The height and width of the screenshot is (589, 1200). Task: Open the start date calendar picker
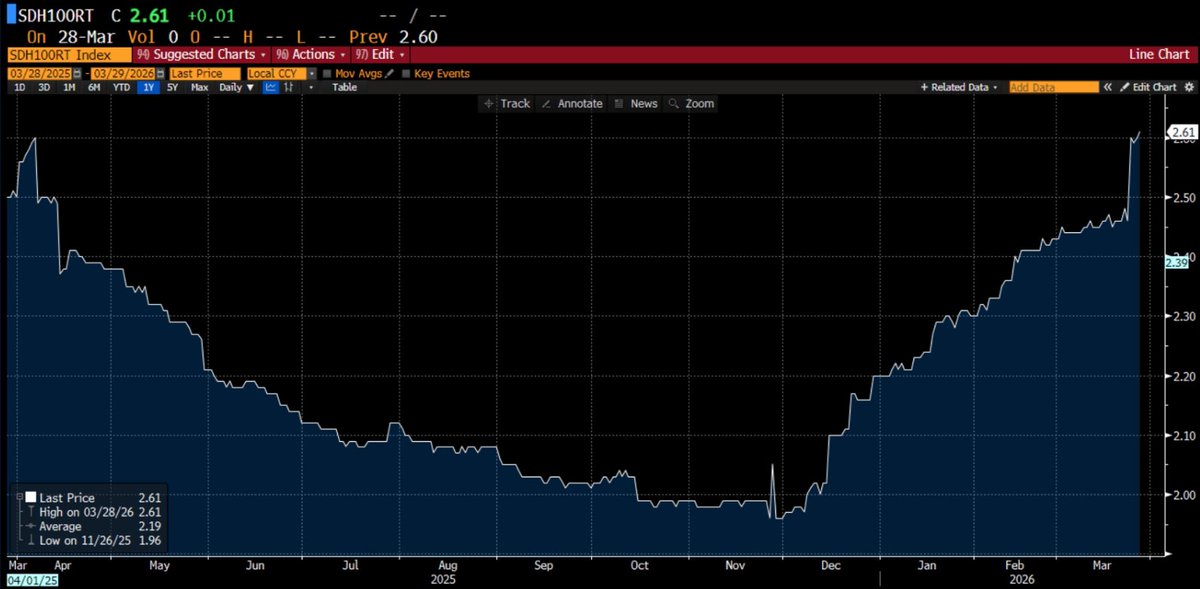[79, 73]
